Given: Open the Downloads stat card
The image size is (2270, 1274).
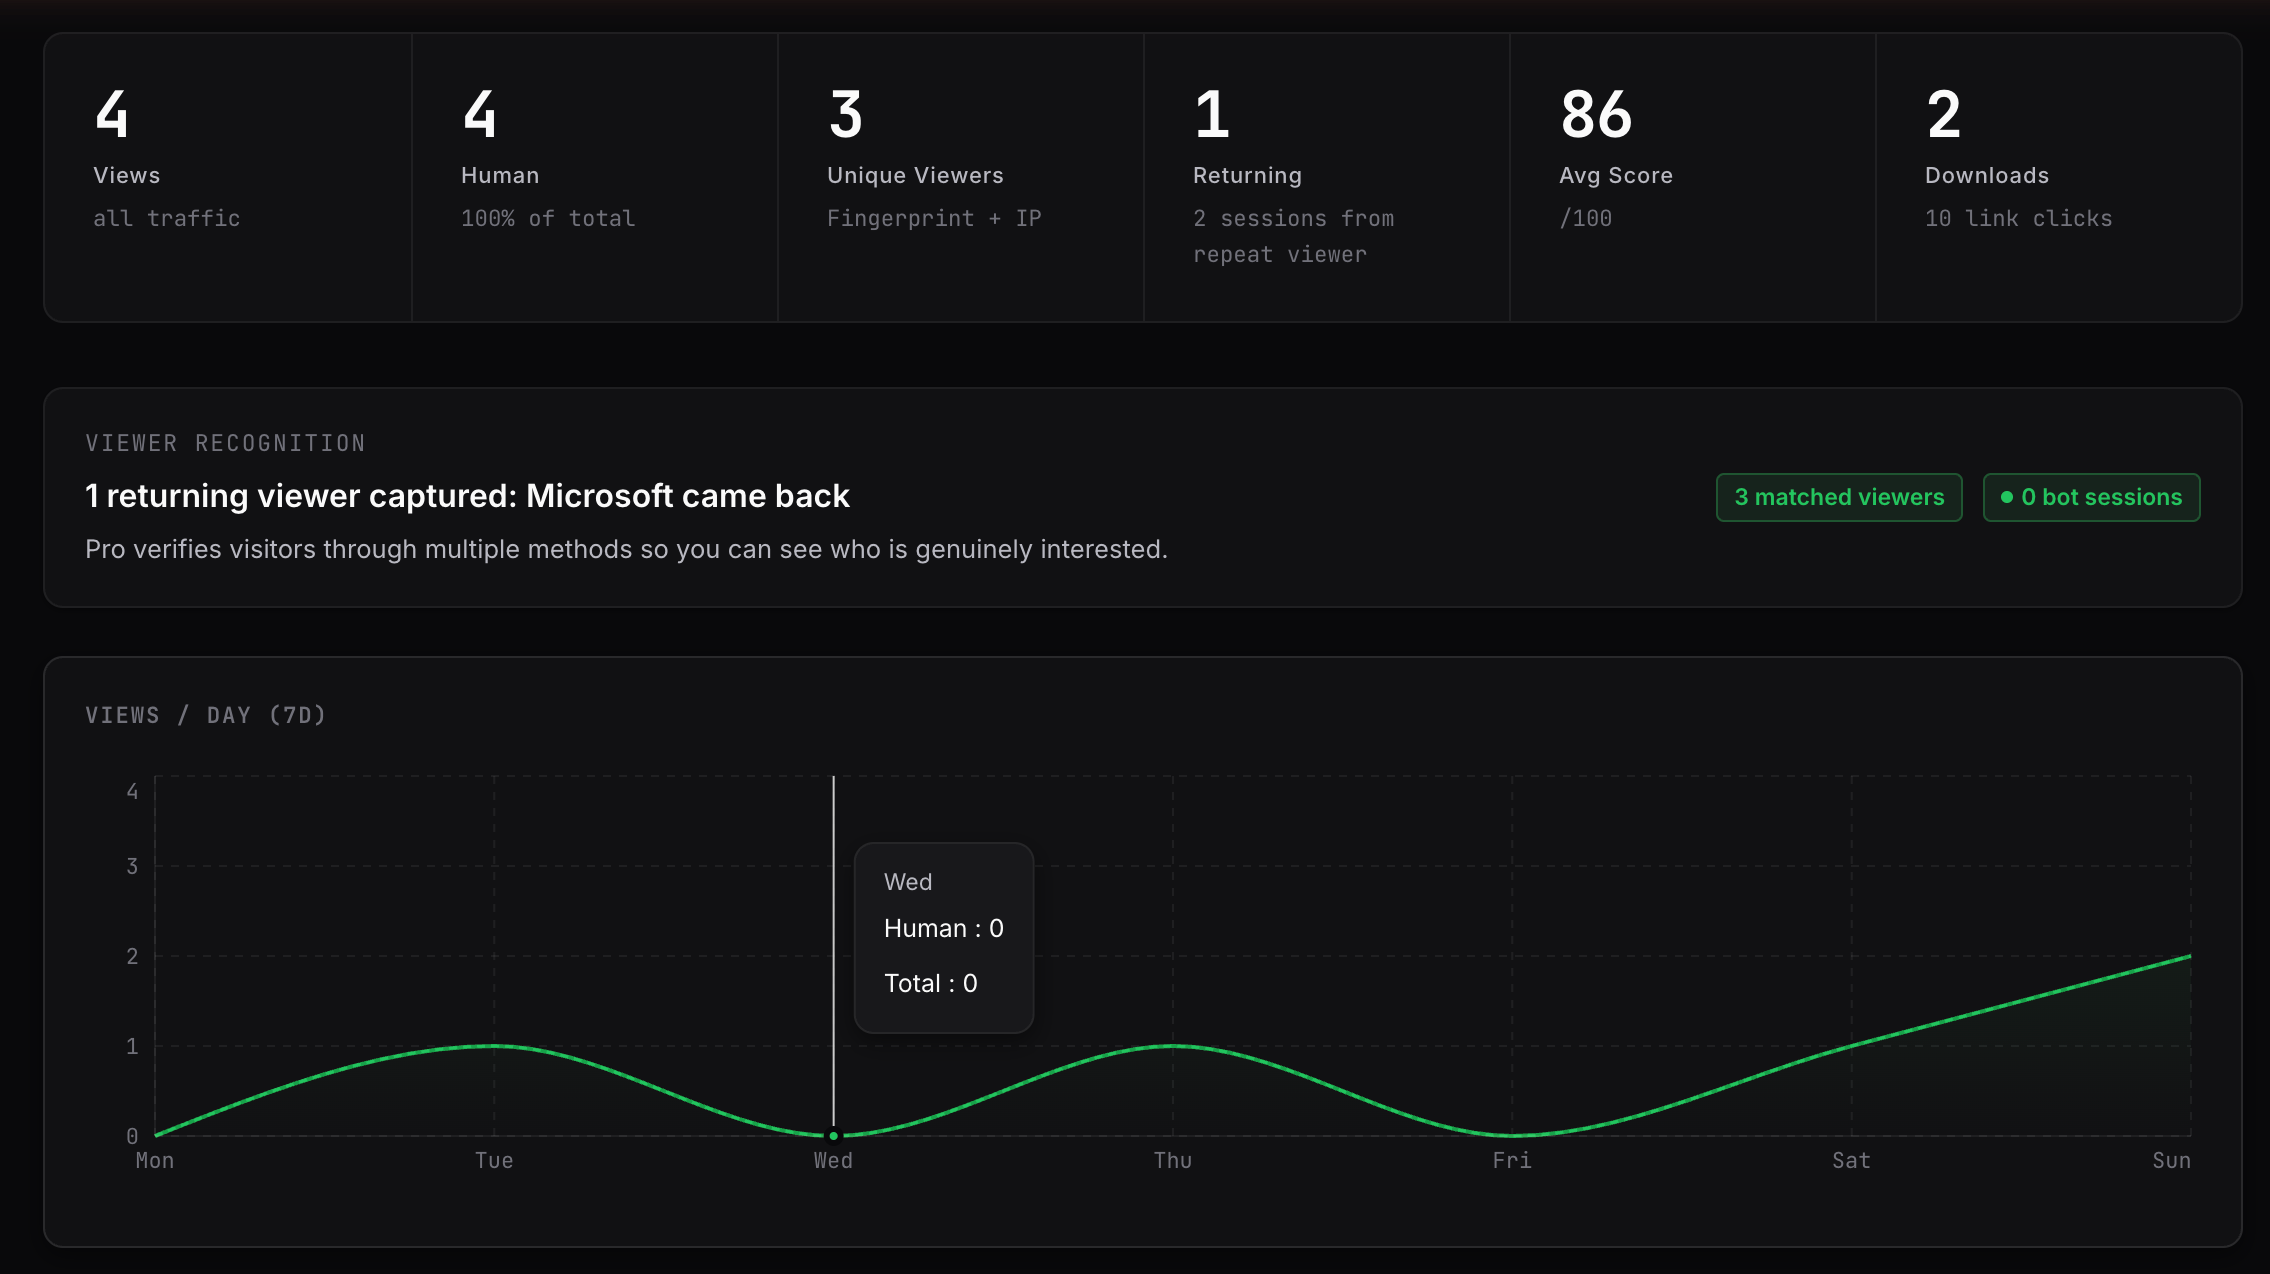Looking at the screenshot, I should [x=2058, y=177].
